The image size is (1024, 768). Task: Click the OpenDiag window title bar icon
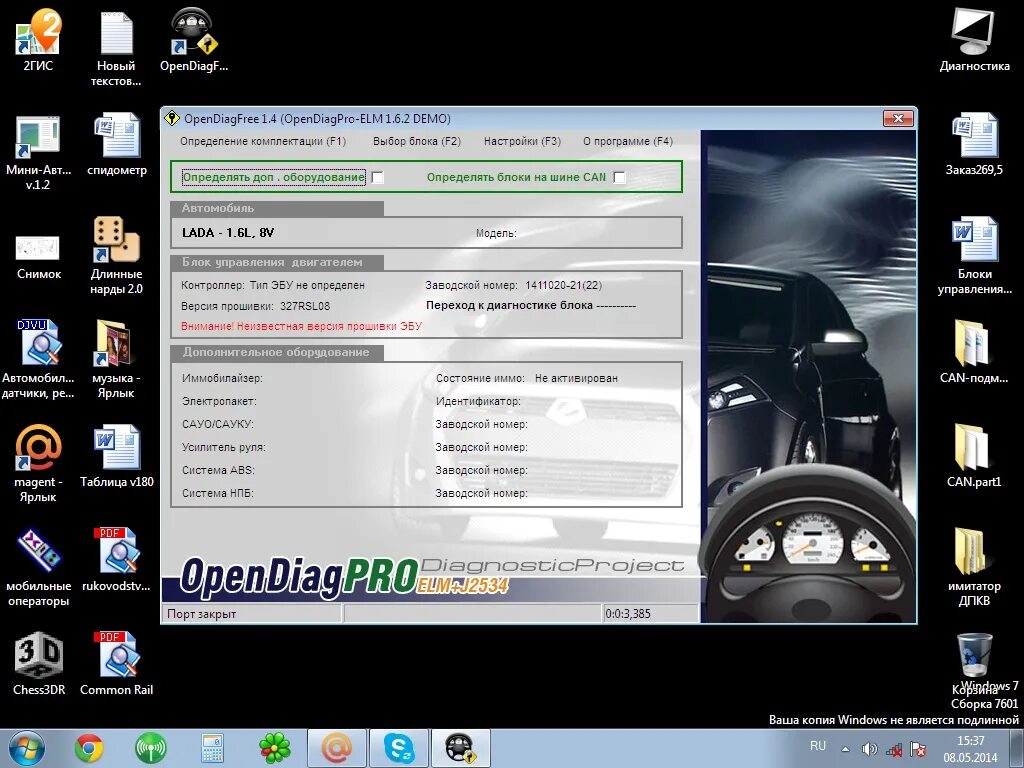pos(172,118)
